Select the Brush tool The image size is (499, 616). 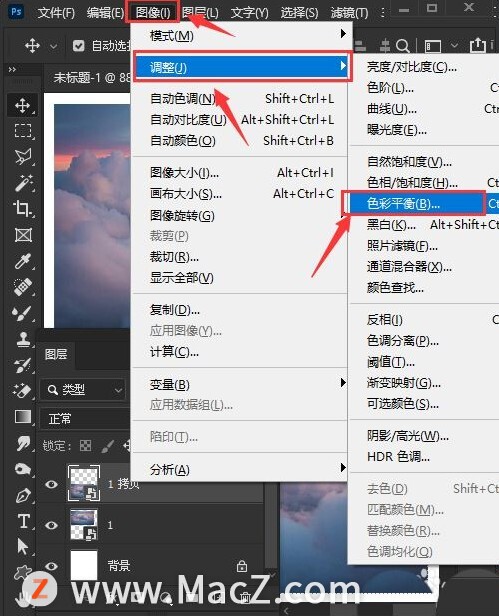(x=22, y=313)
